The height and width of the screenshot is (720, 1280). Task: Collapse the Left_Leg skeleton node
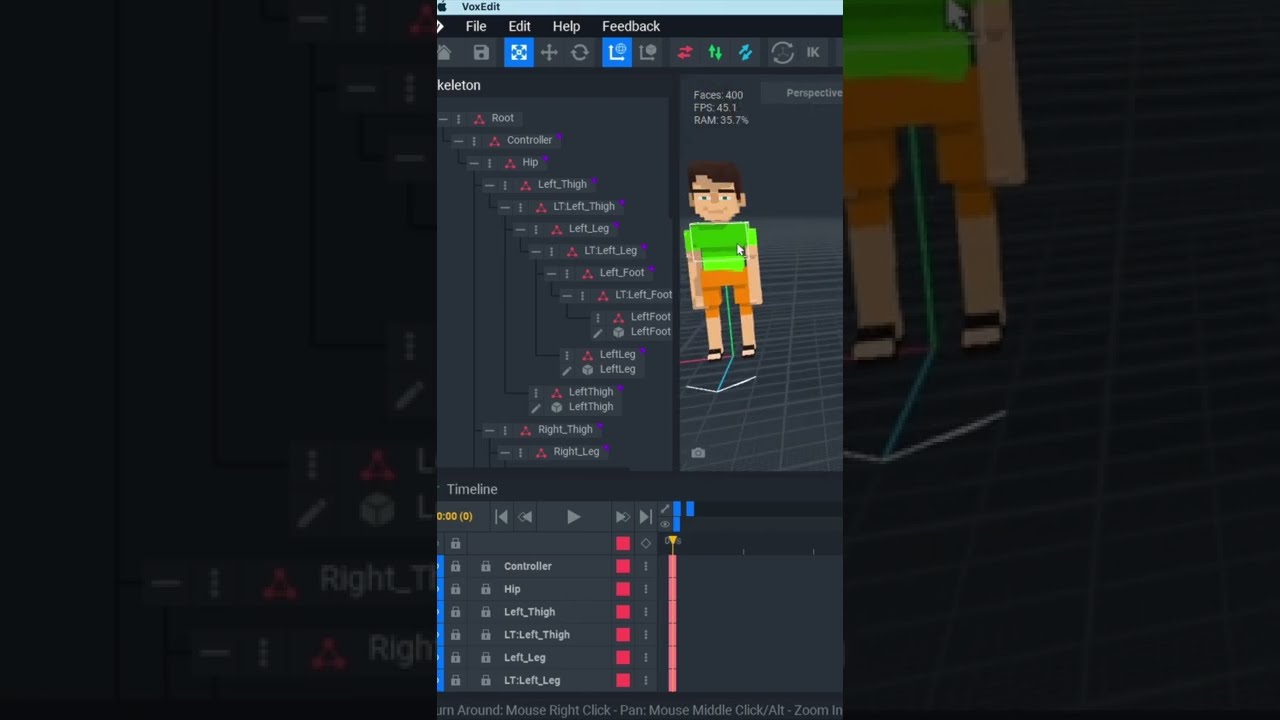pos(520,229)
